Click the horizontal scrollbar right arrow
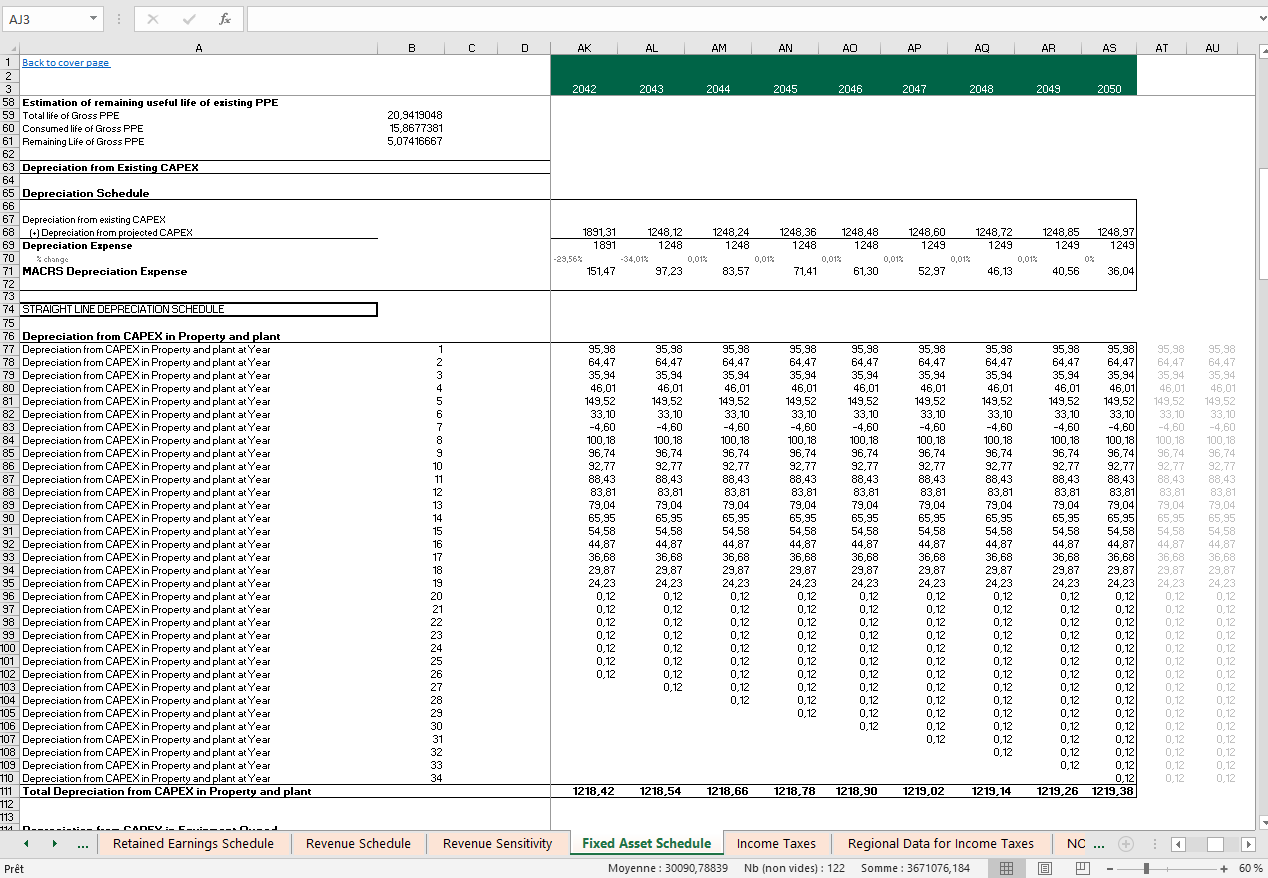The width and height of the screenshot is (1268, 878). point(1247,844)
